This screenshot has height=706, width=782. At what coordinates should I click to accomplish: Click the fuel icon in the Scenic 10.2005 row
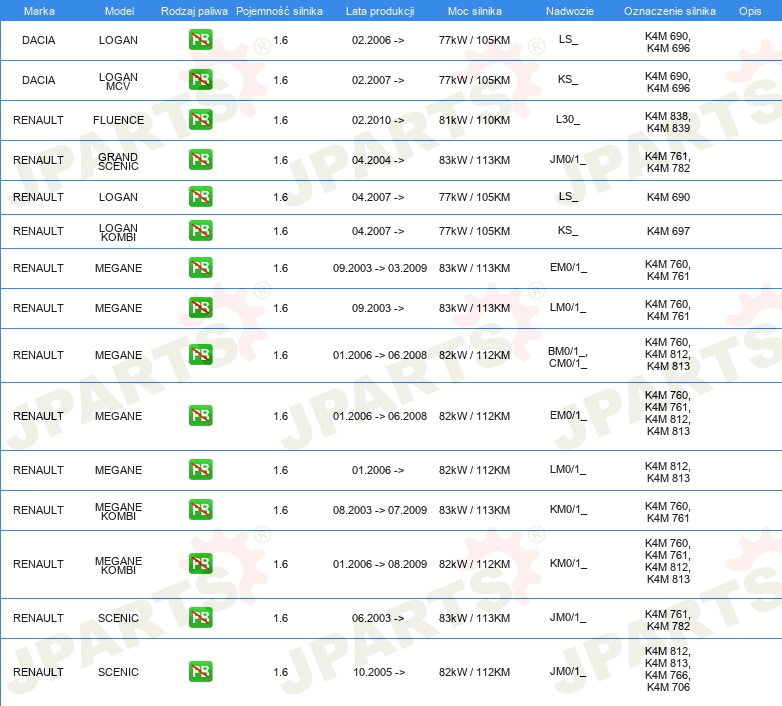tap(200, 672)
